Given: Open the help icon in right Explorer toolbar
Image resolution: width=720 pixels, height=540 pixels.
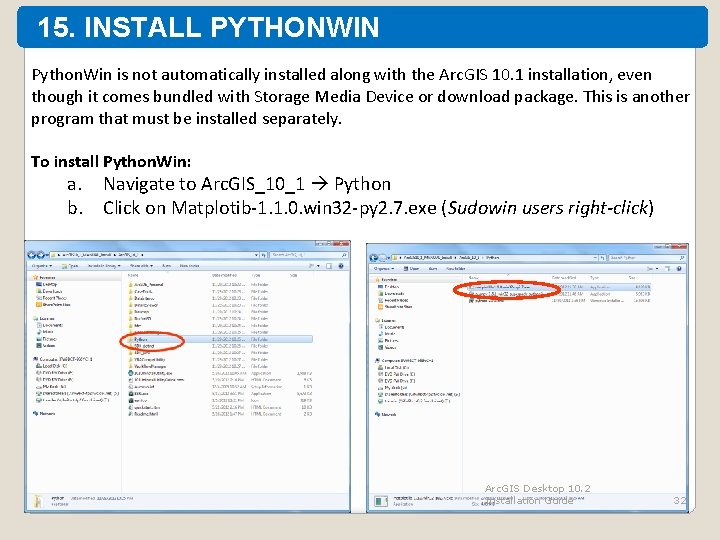Looking at the screenshot, I should [x=679, y=269].
